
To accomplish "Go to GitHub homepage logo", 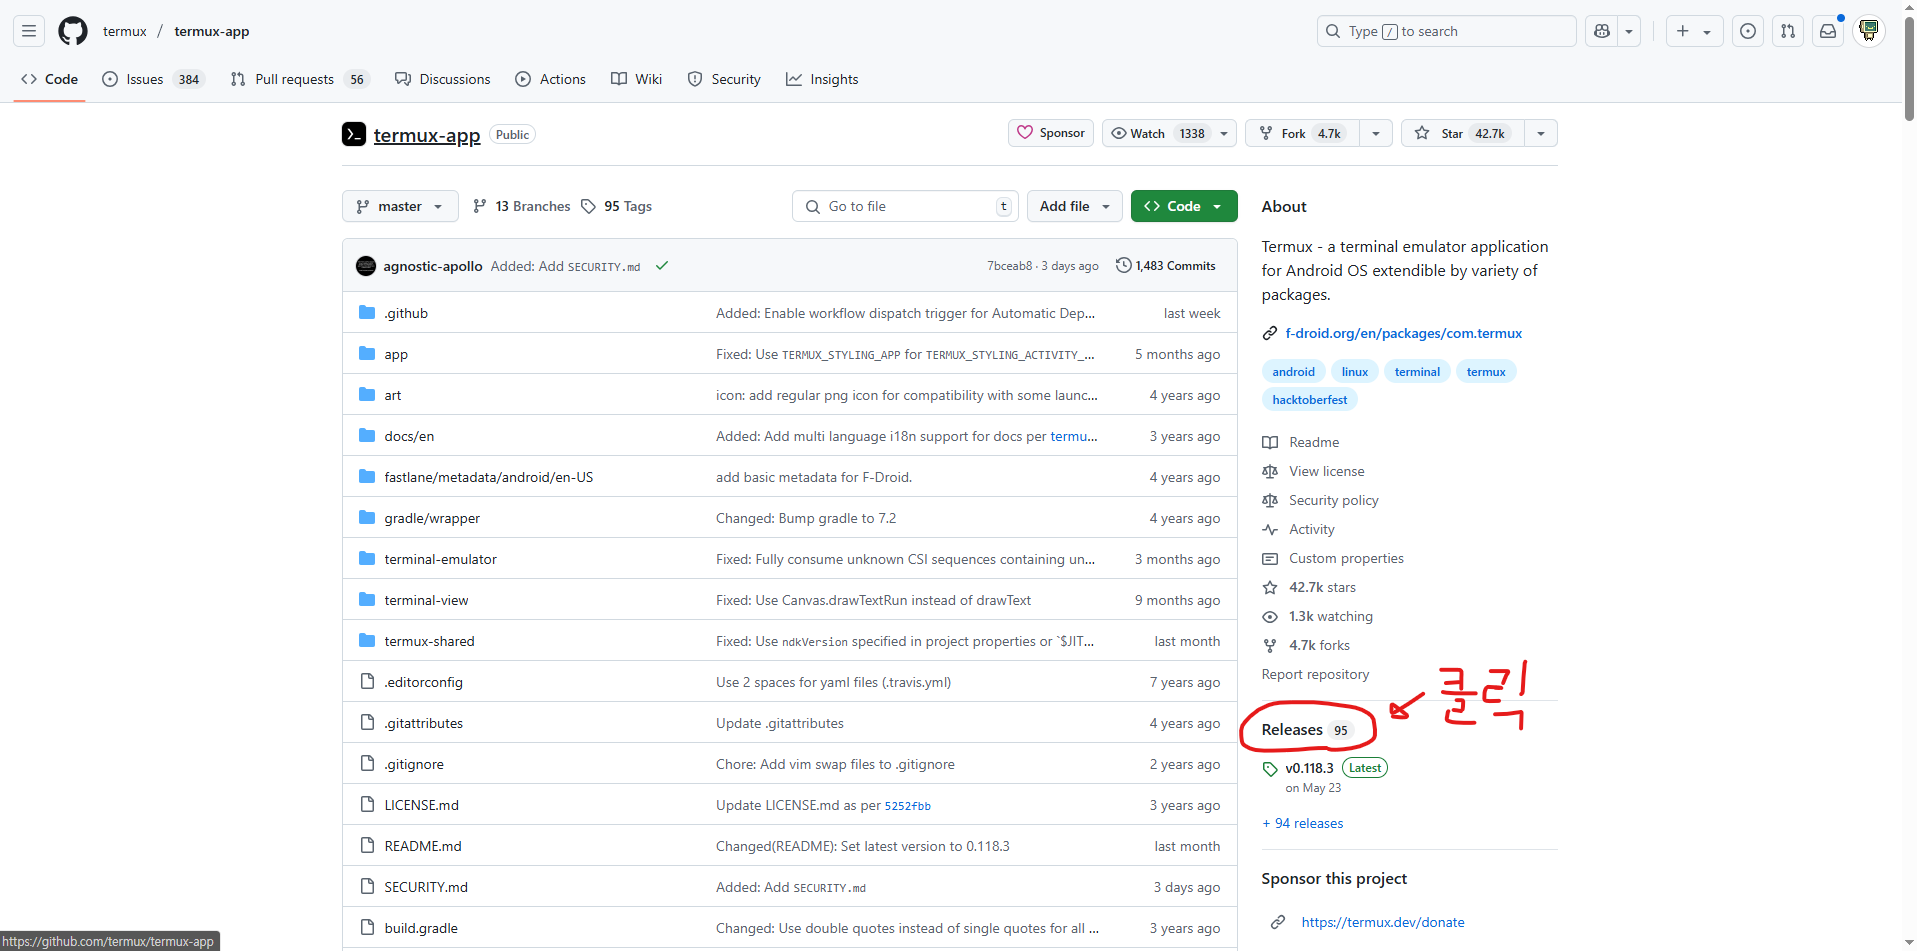I will [x=73, y=31].
